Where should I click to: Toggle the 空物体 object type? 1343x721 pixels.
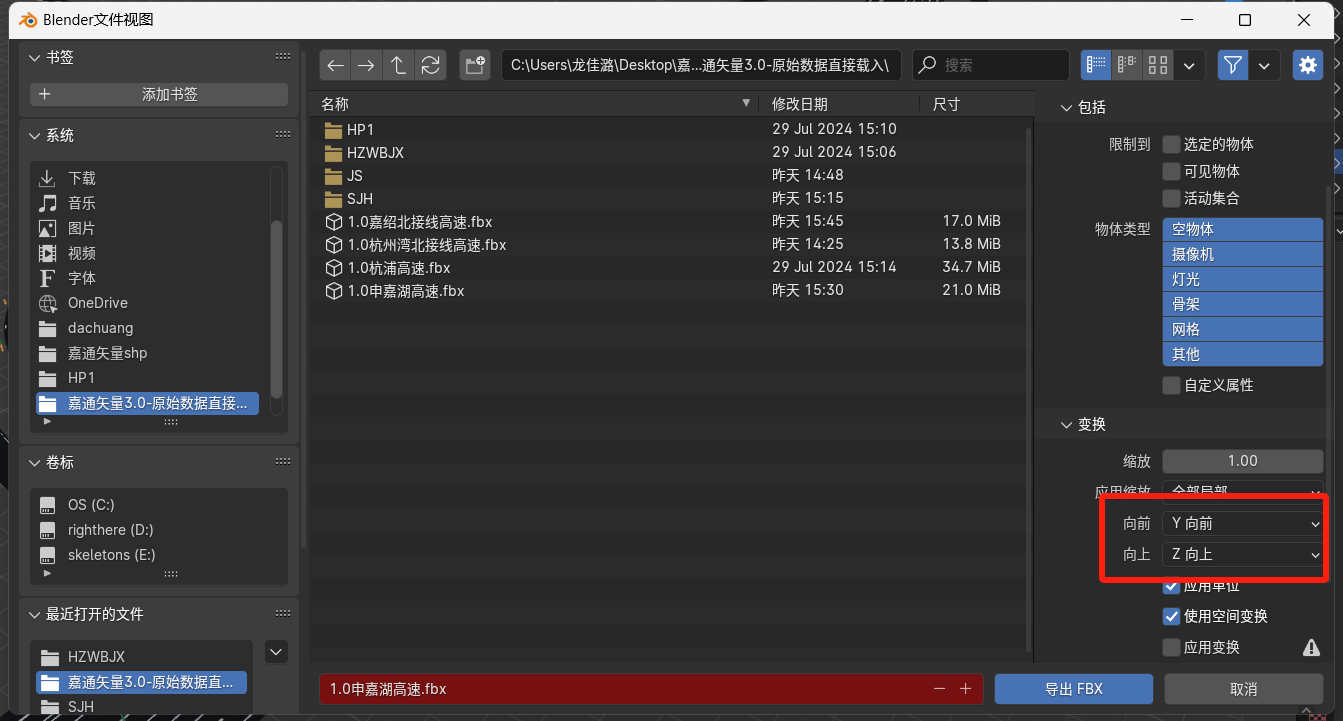click(1242, 229)
